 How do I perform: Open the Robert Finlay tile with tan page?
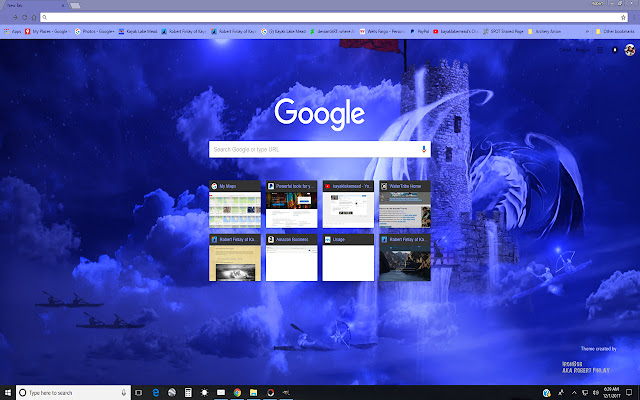235,258
